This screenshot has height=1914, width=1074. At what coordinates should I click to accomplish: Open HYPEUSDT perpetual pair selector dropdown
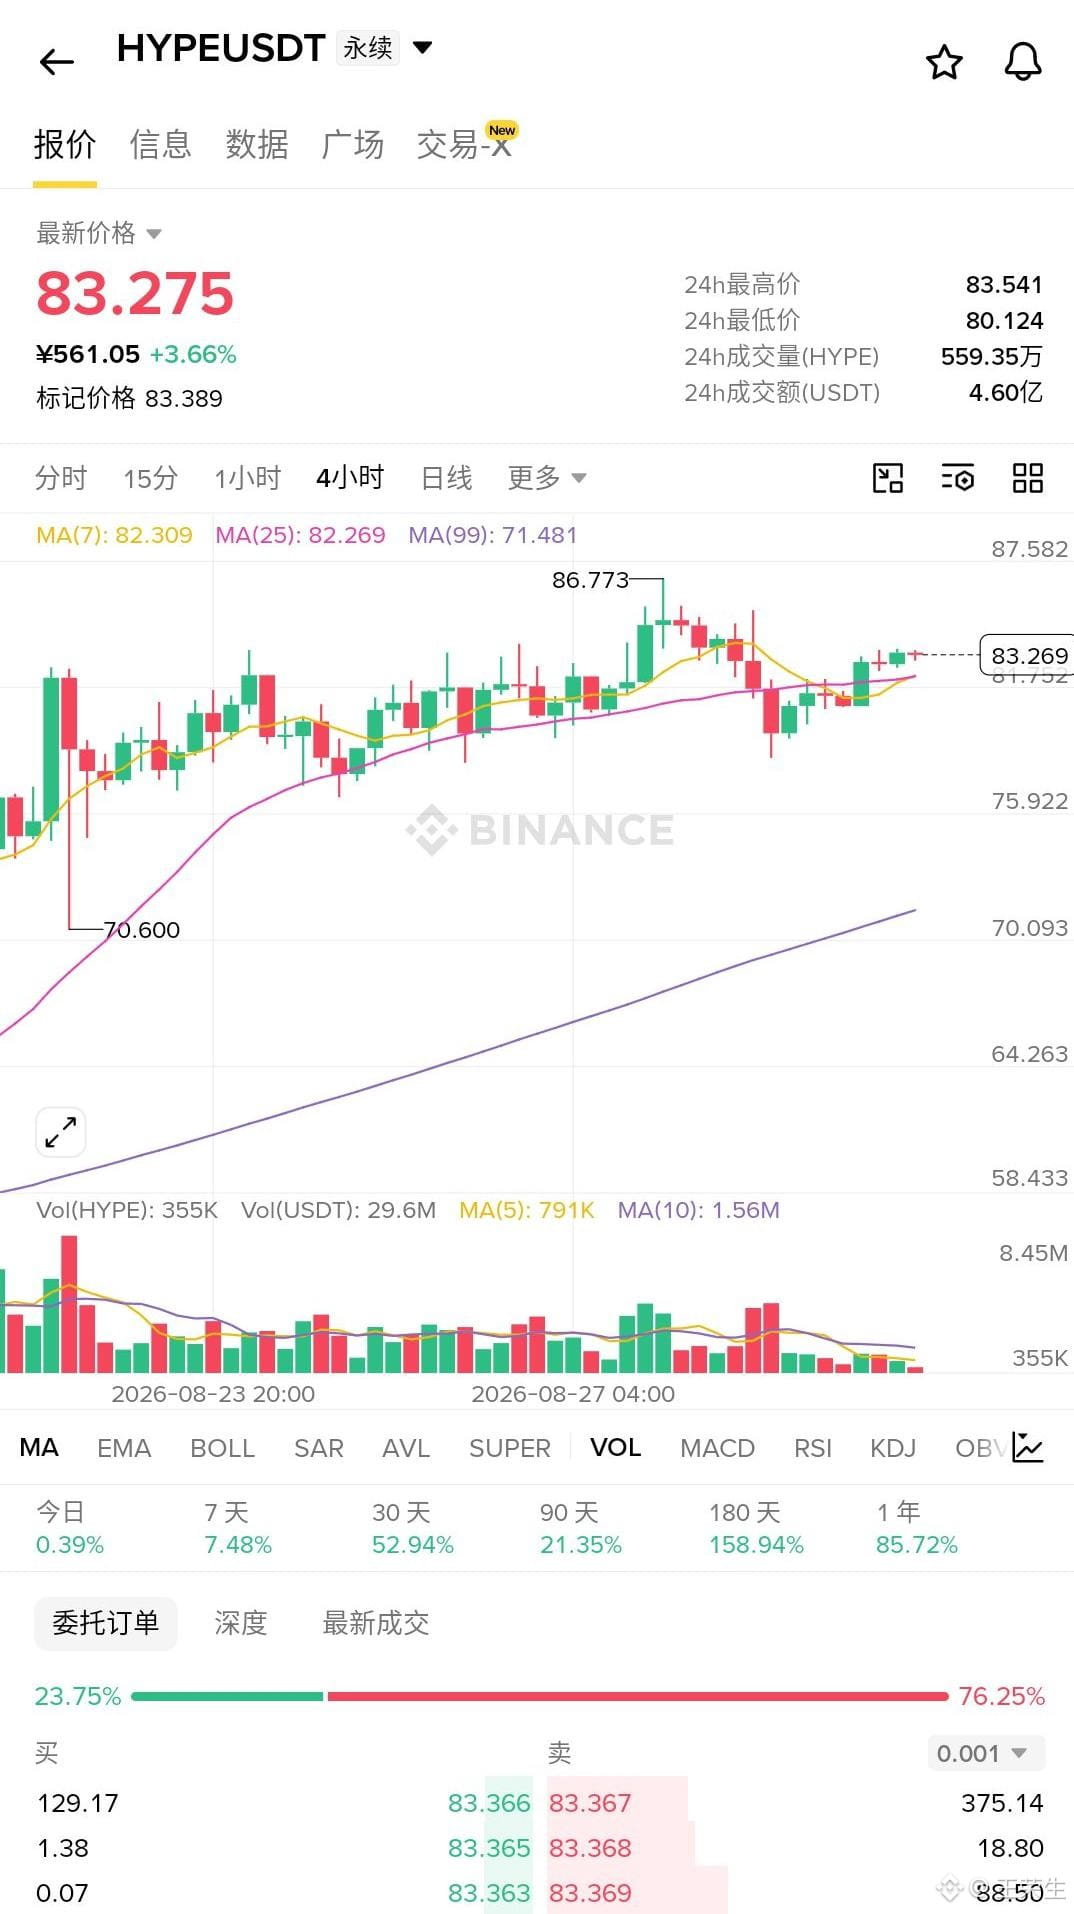[423, 47]
